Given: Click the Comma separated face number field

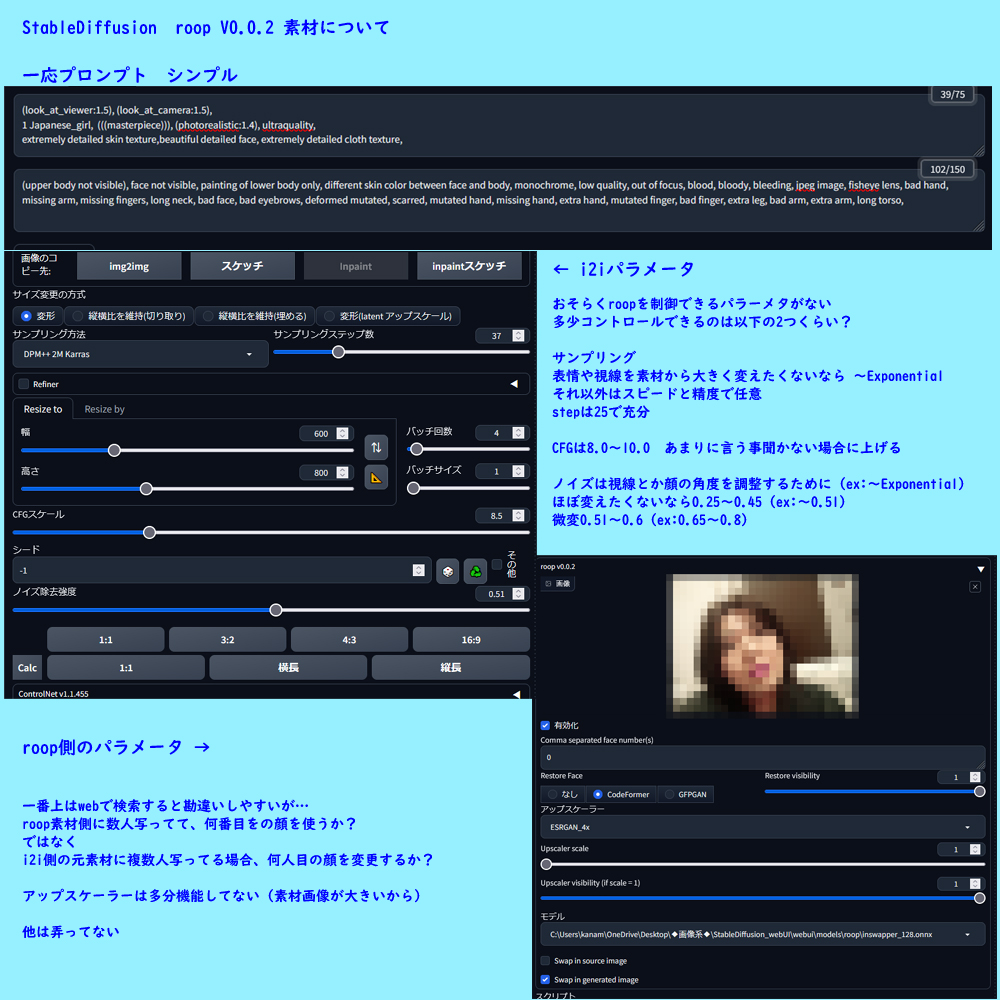Looking at the screenshot, I should point(763,757).
